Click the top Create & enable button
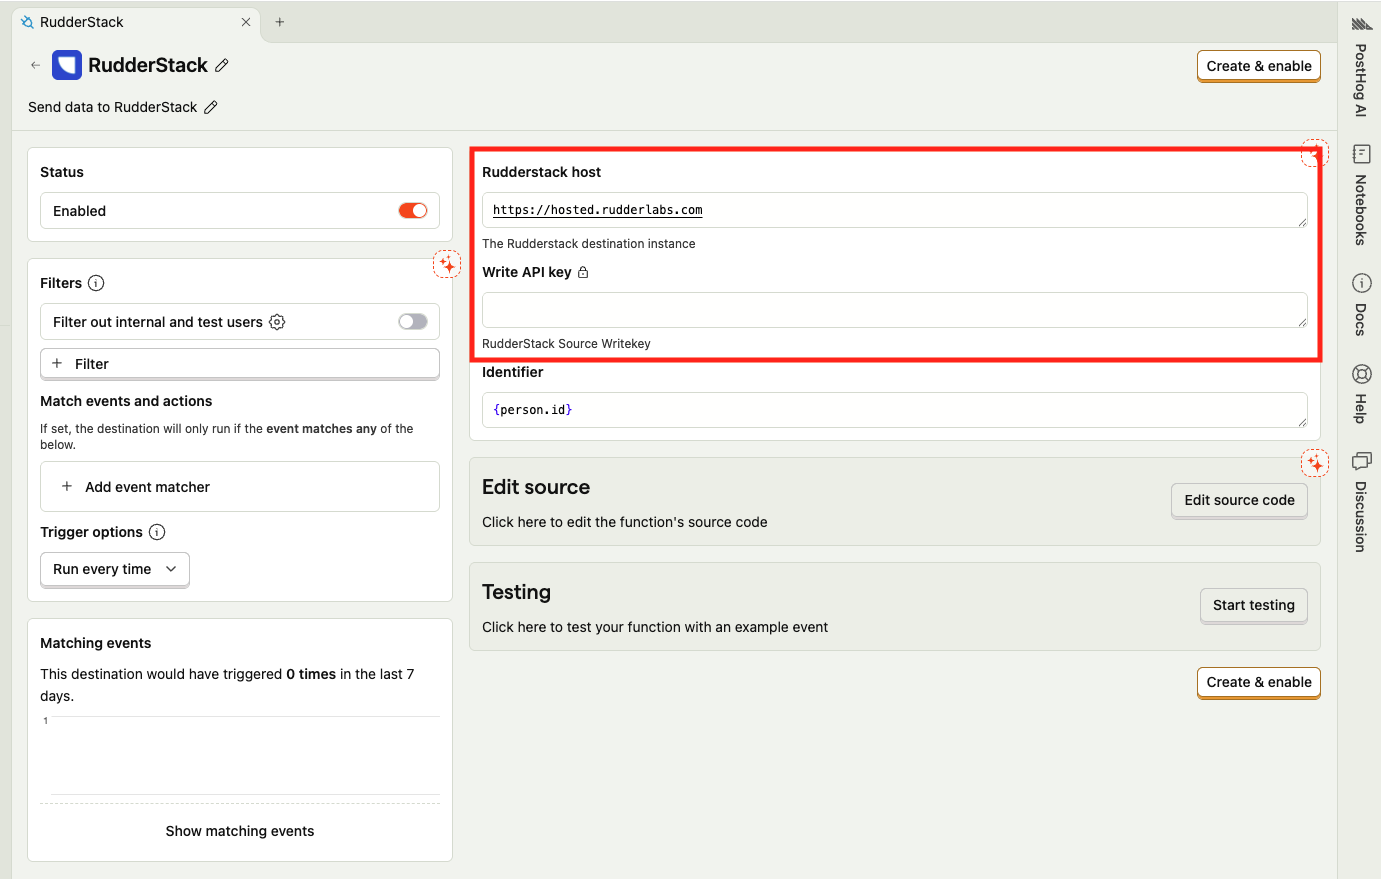This screenshot has height=879, width=1381. click(1258, 66)
